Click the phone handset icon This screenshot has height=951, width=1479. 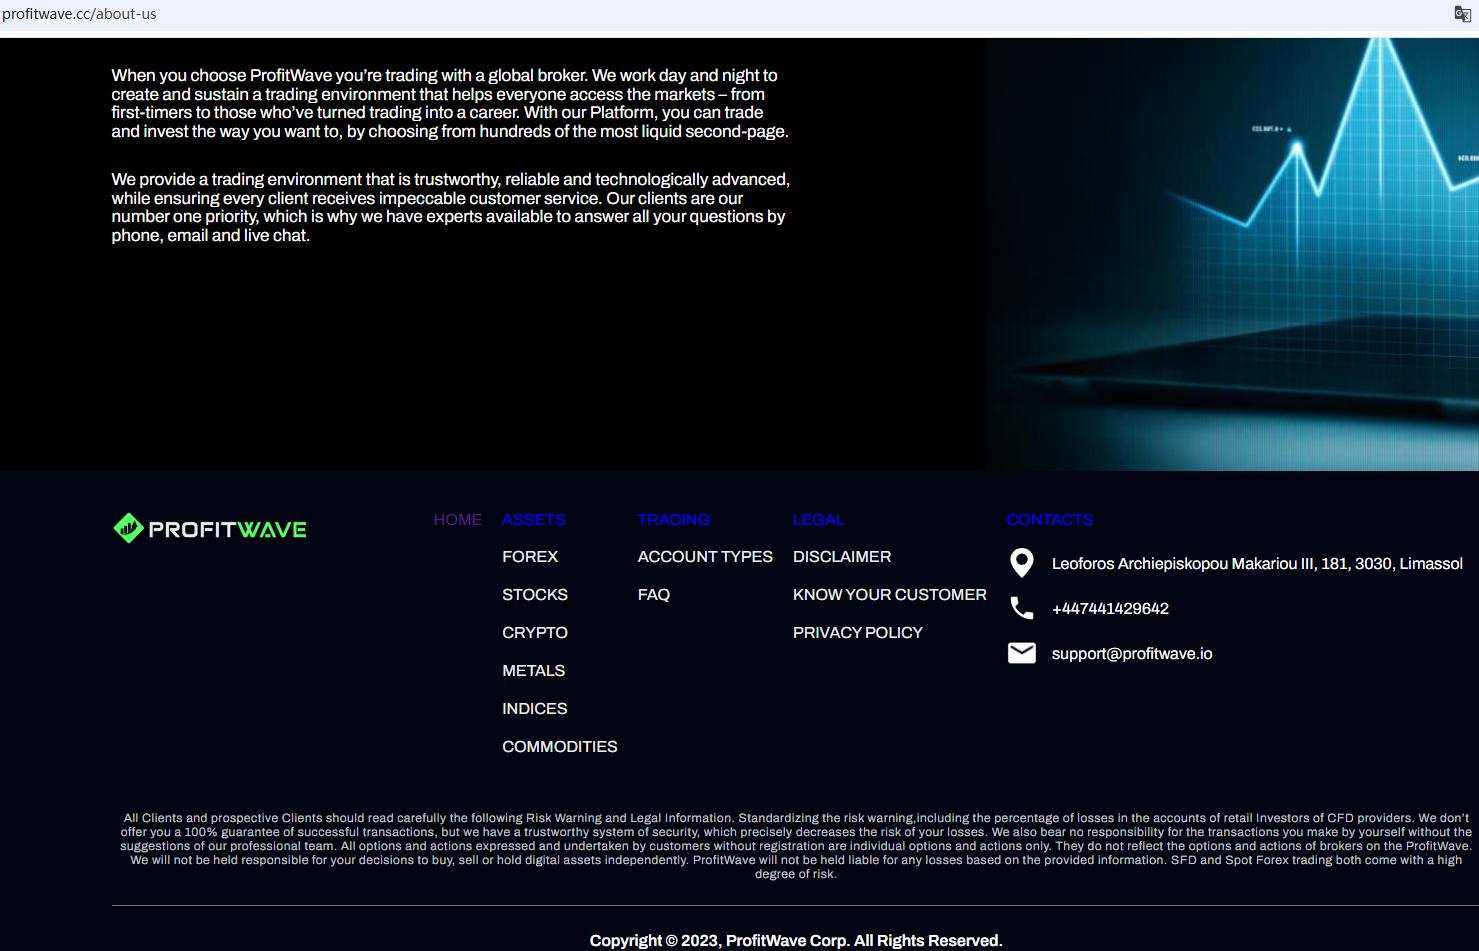pos(1021,608)
